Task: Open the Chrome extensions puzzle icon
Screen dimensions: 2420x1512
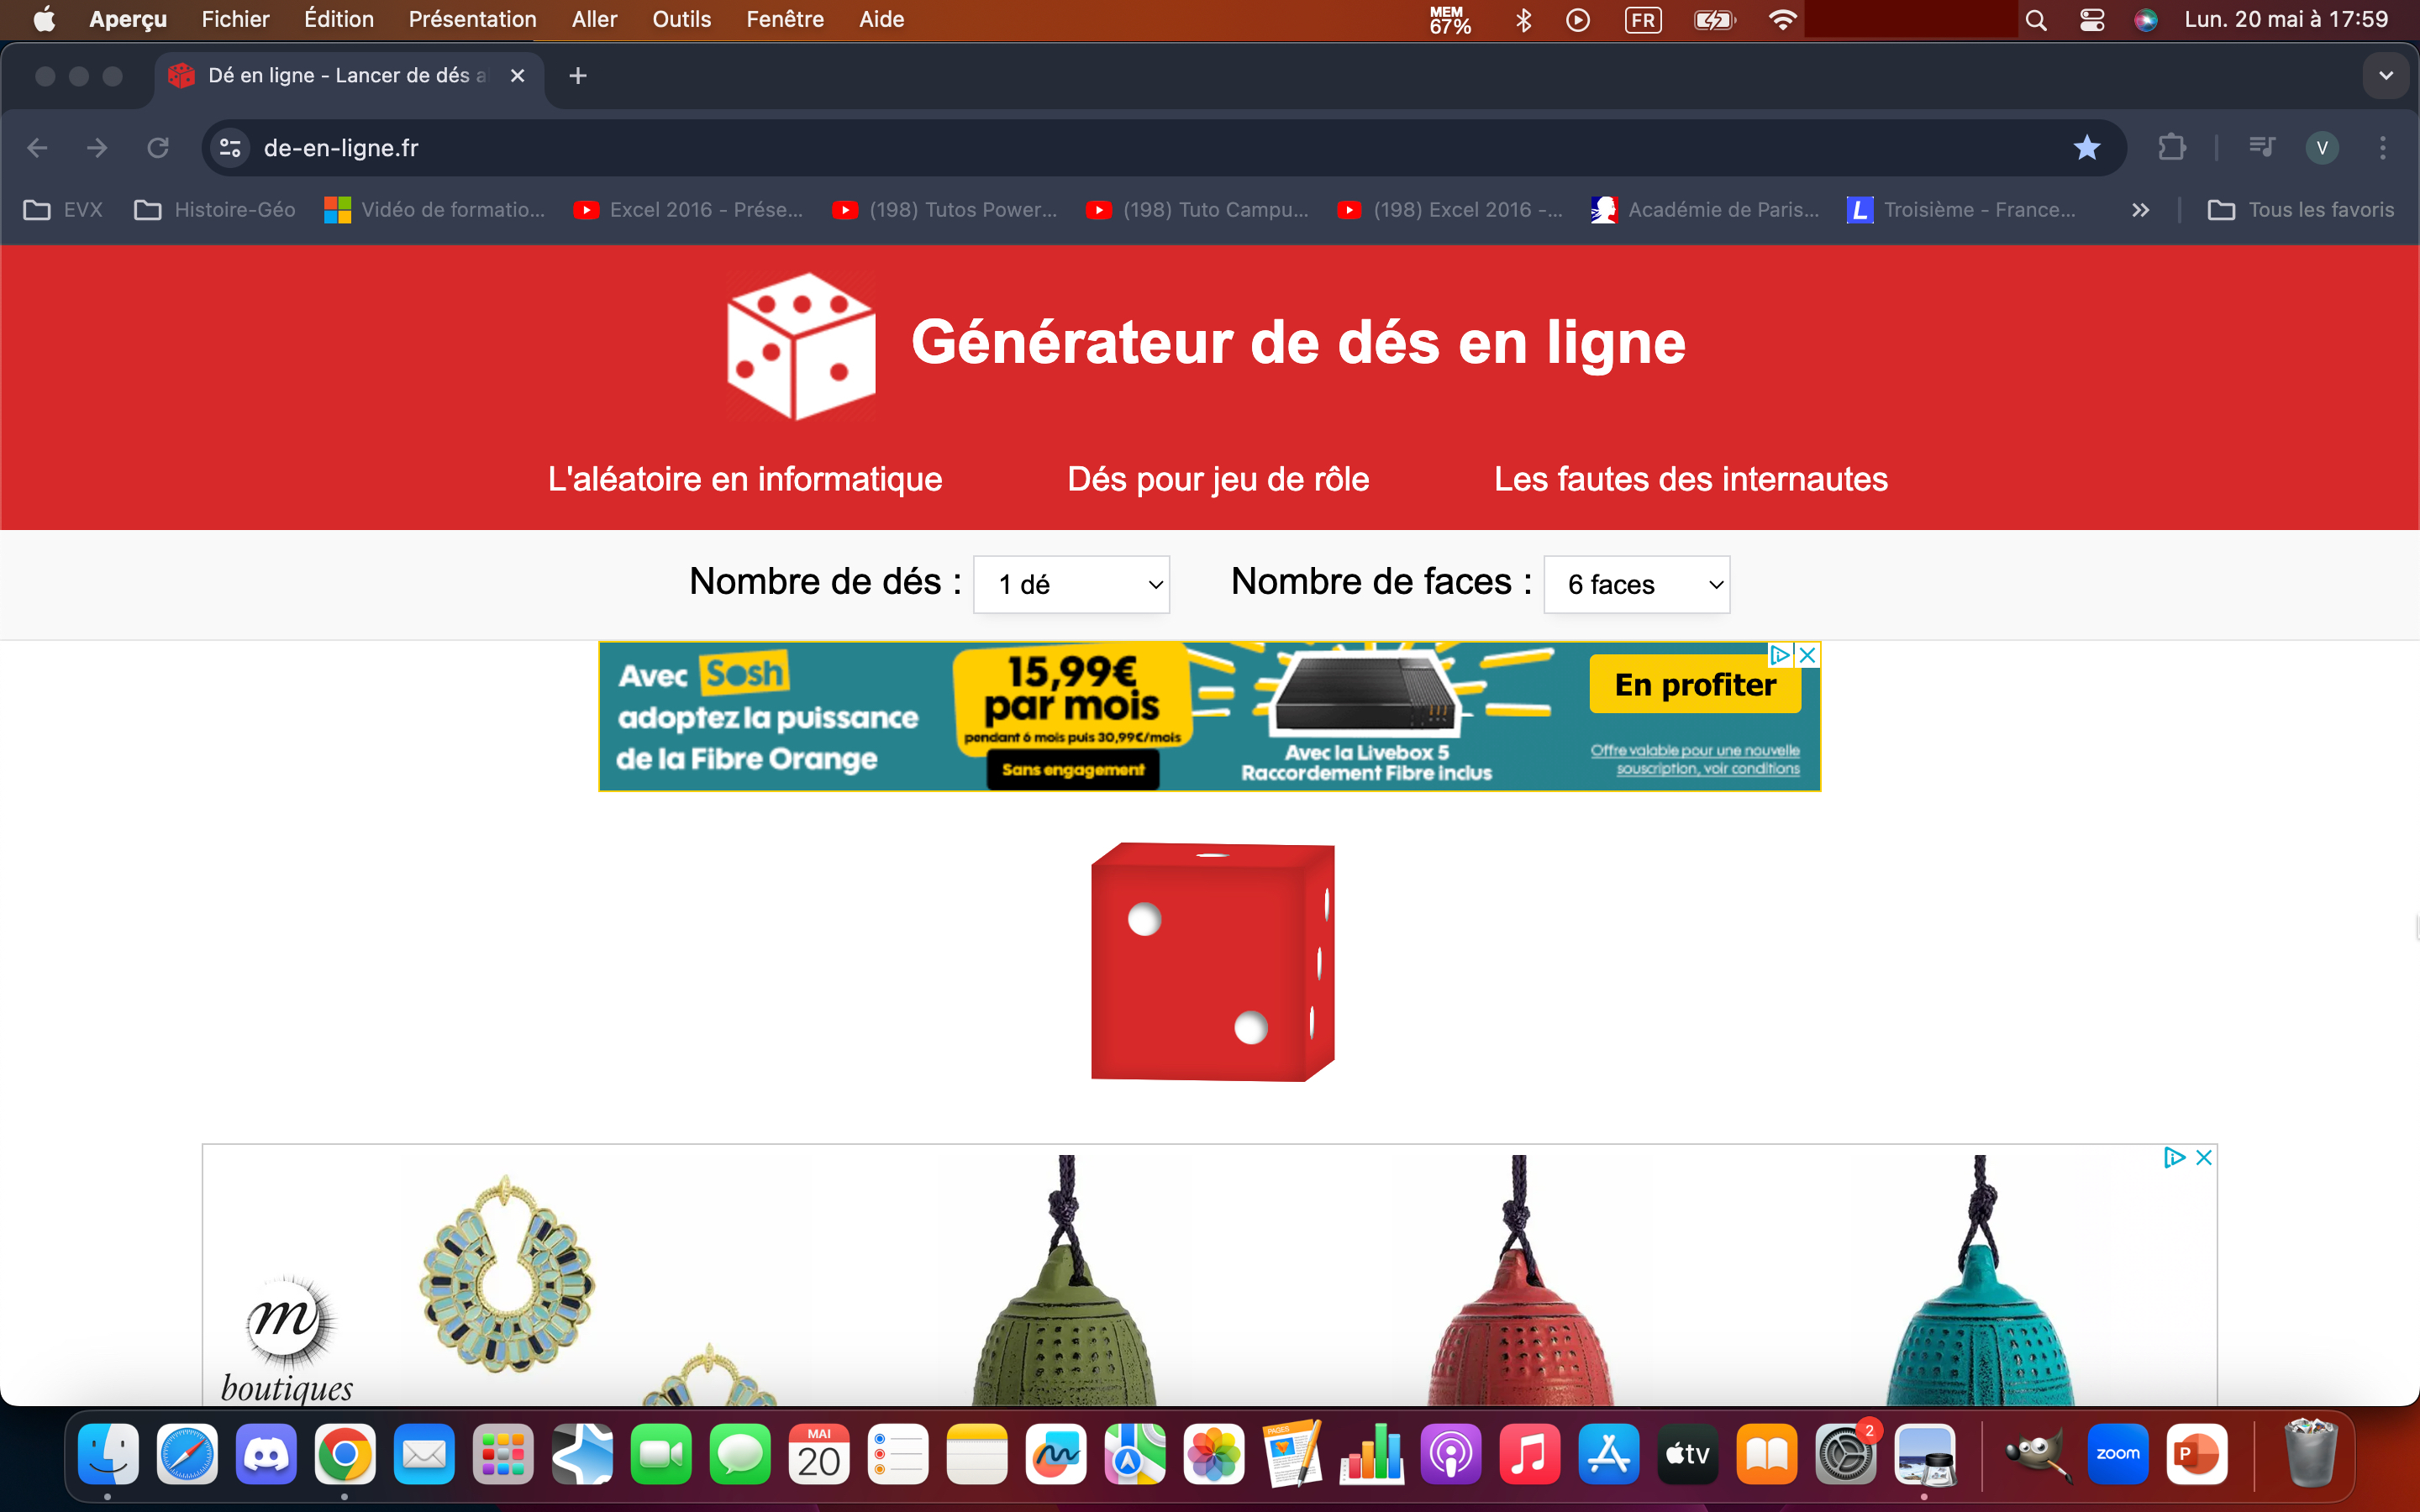Action: (2171, 148)
